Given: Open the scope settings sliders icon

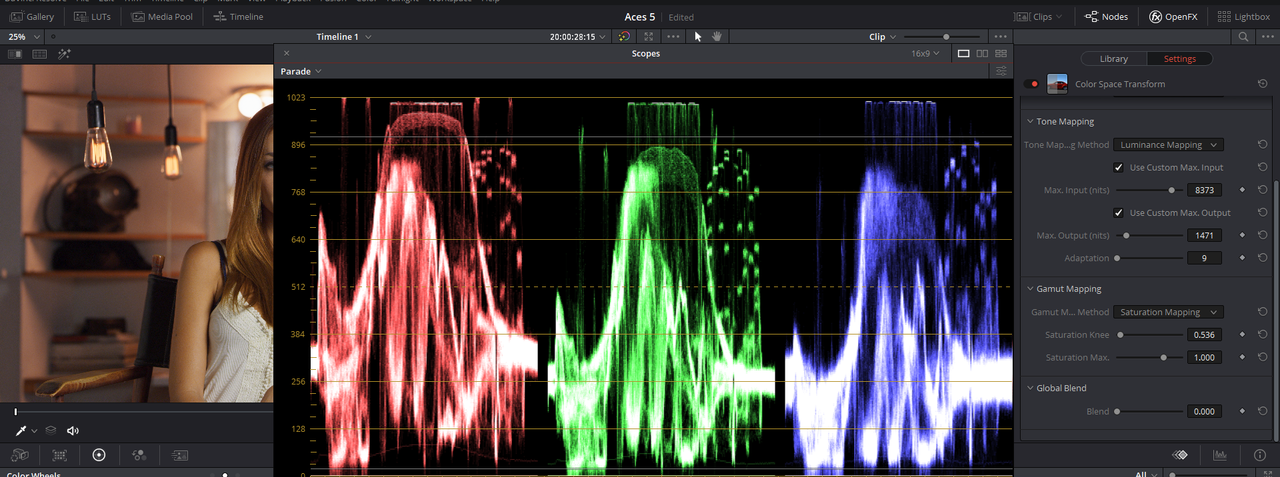Looking at the screenshot, I should [1002, 71].
